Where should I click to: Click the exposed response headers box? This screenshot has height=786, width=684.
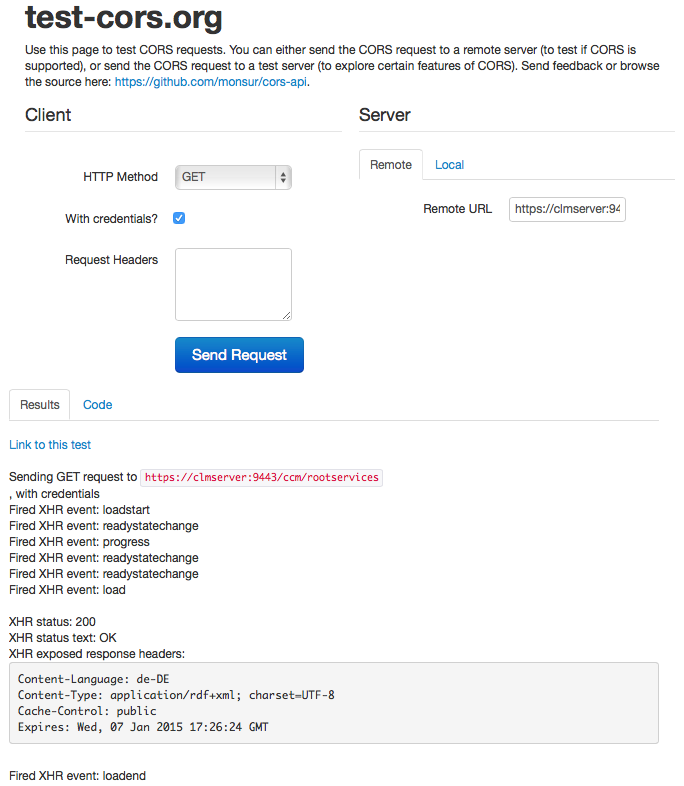point(333,703)
